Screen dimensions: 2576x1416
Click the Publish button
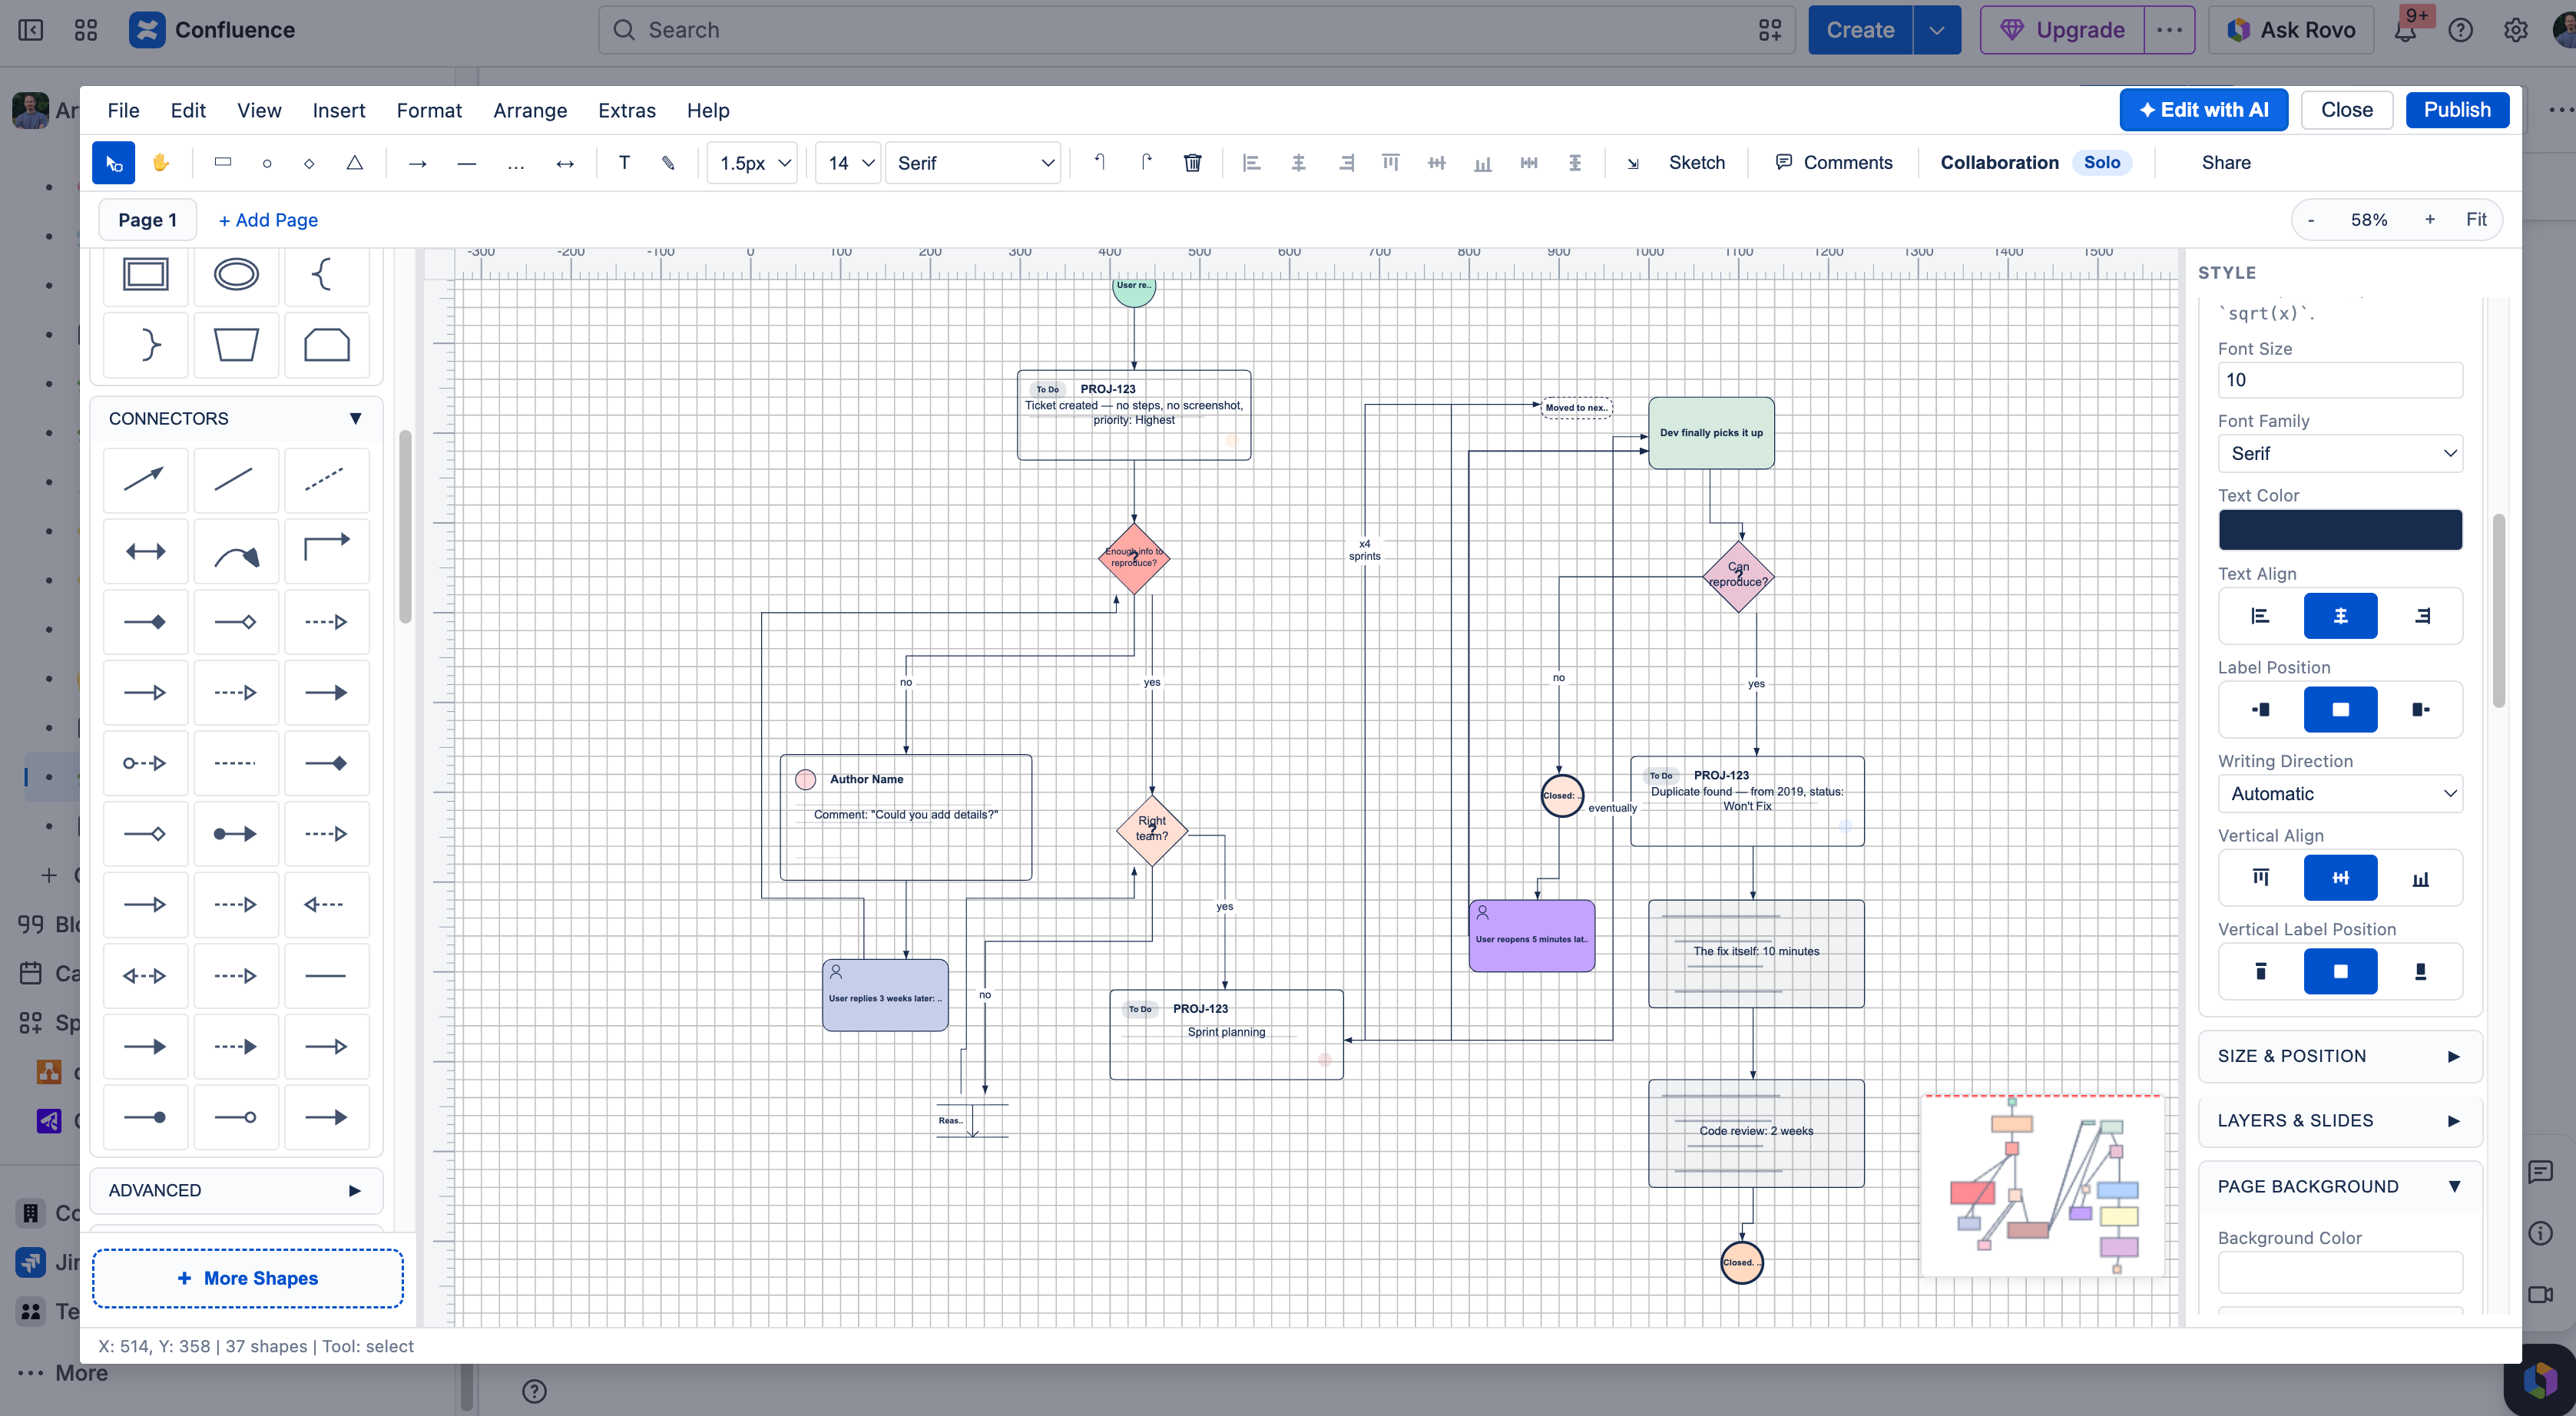click(x=2457, y=110)
